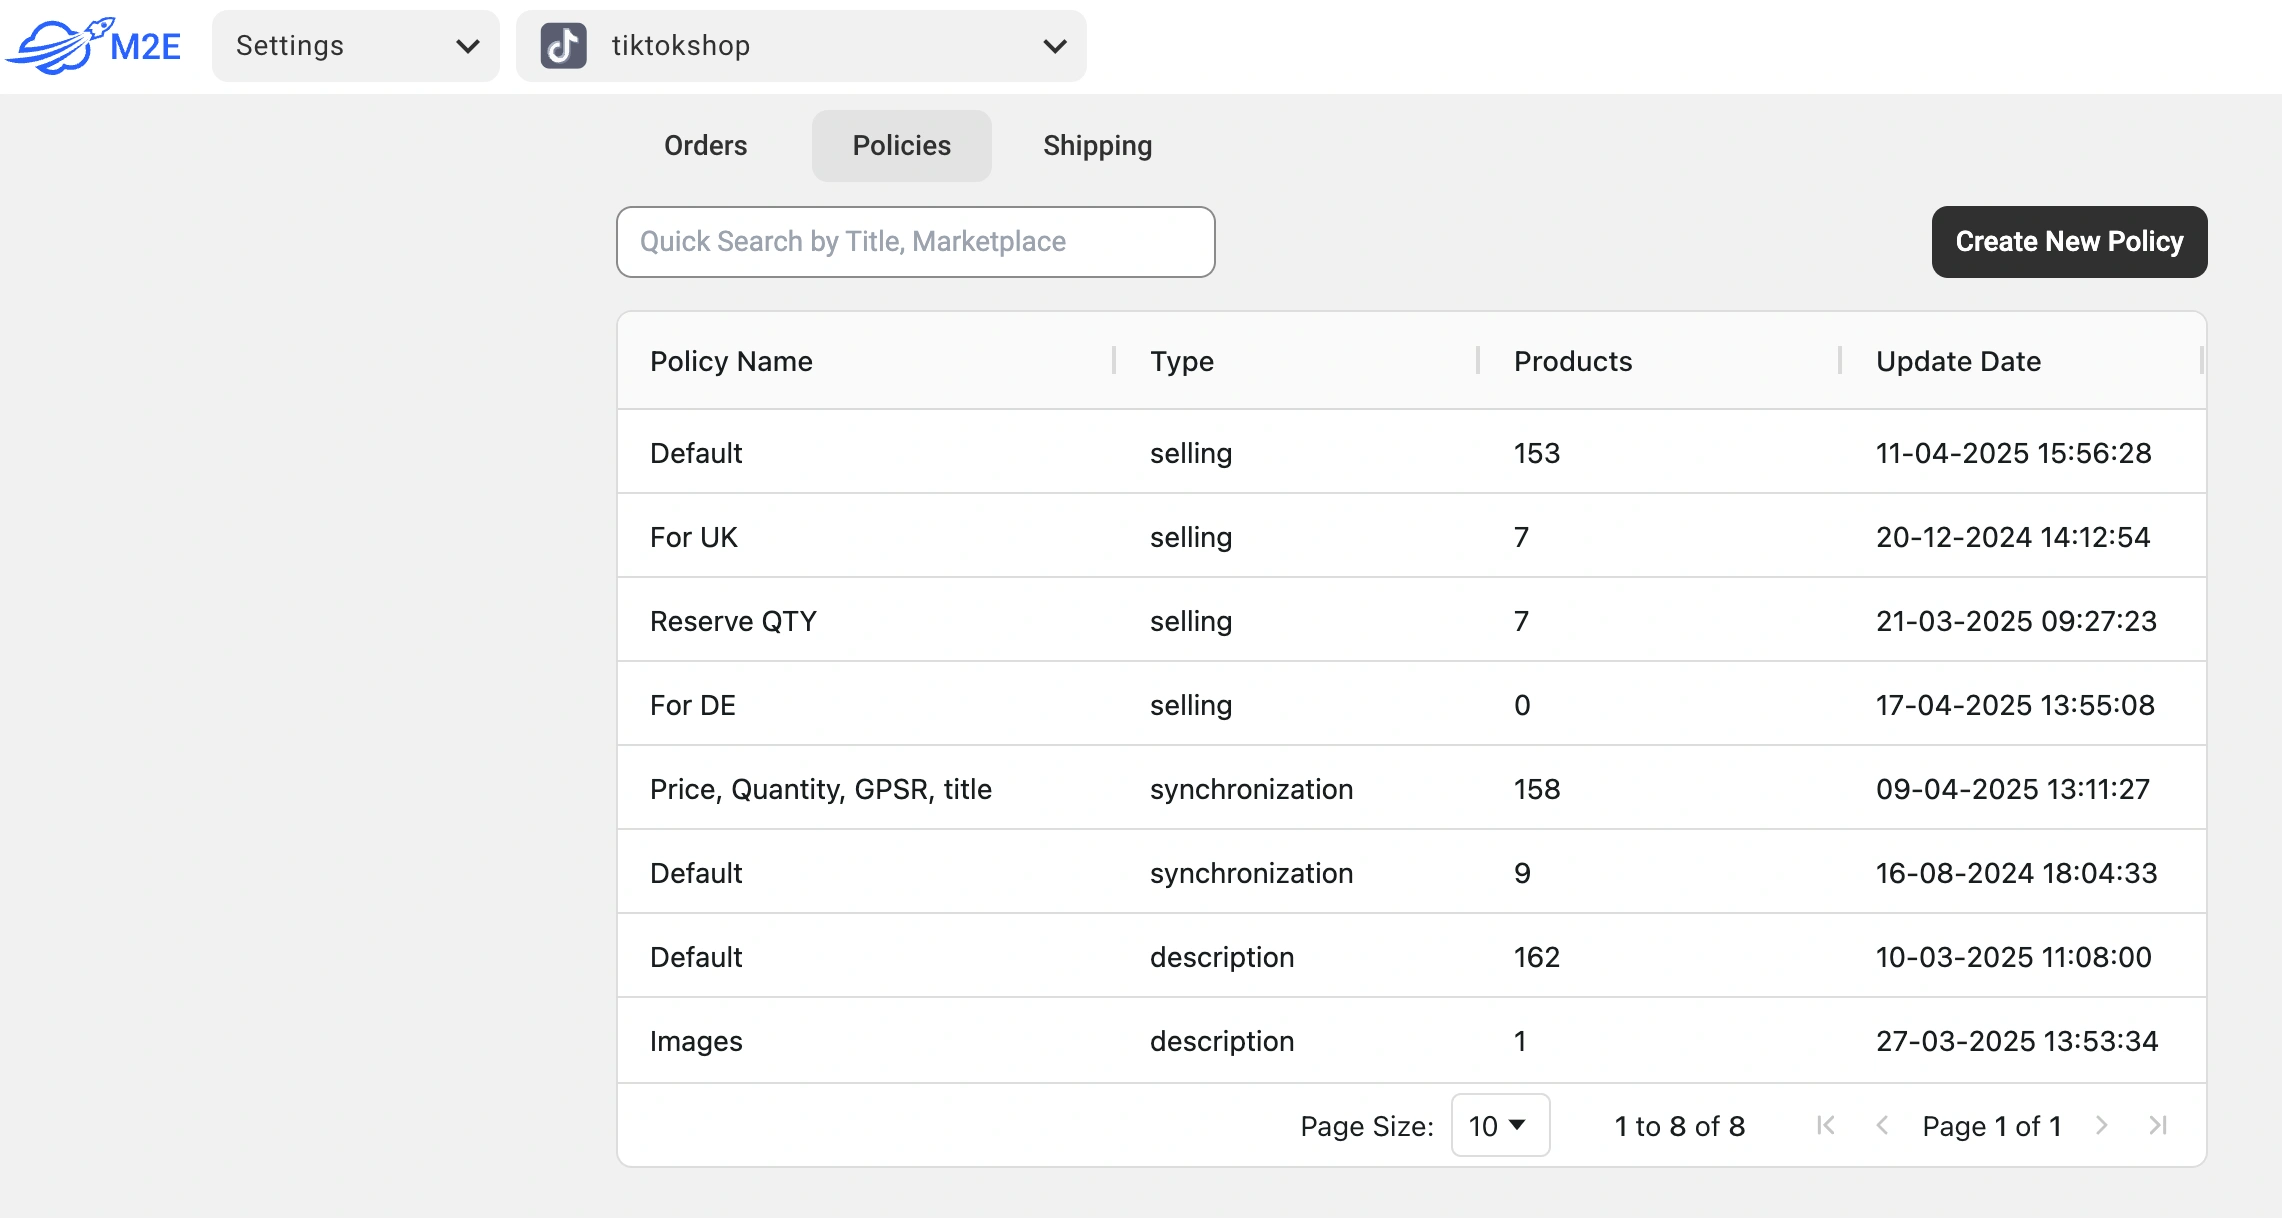Go to previous page arrow
This screenshot has width=2282, height=1218.
[x=1882, y=1126]
